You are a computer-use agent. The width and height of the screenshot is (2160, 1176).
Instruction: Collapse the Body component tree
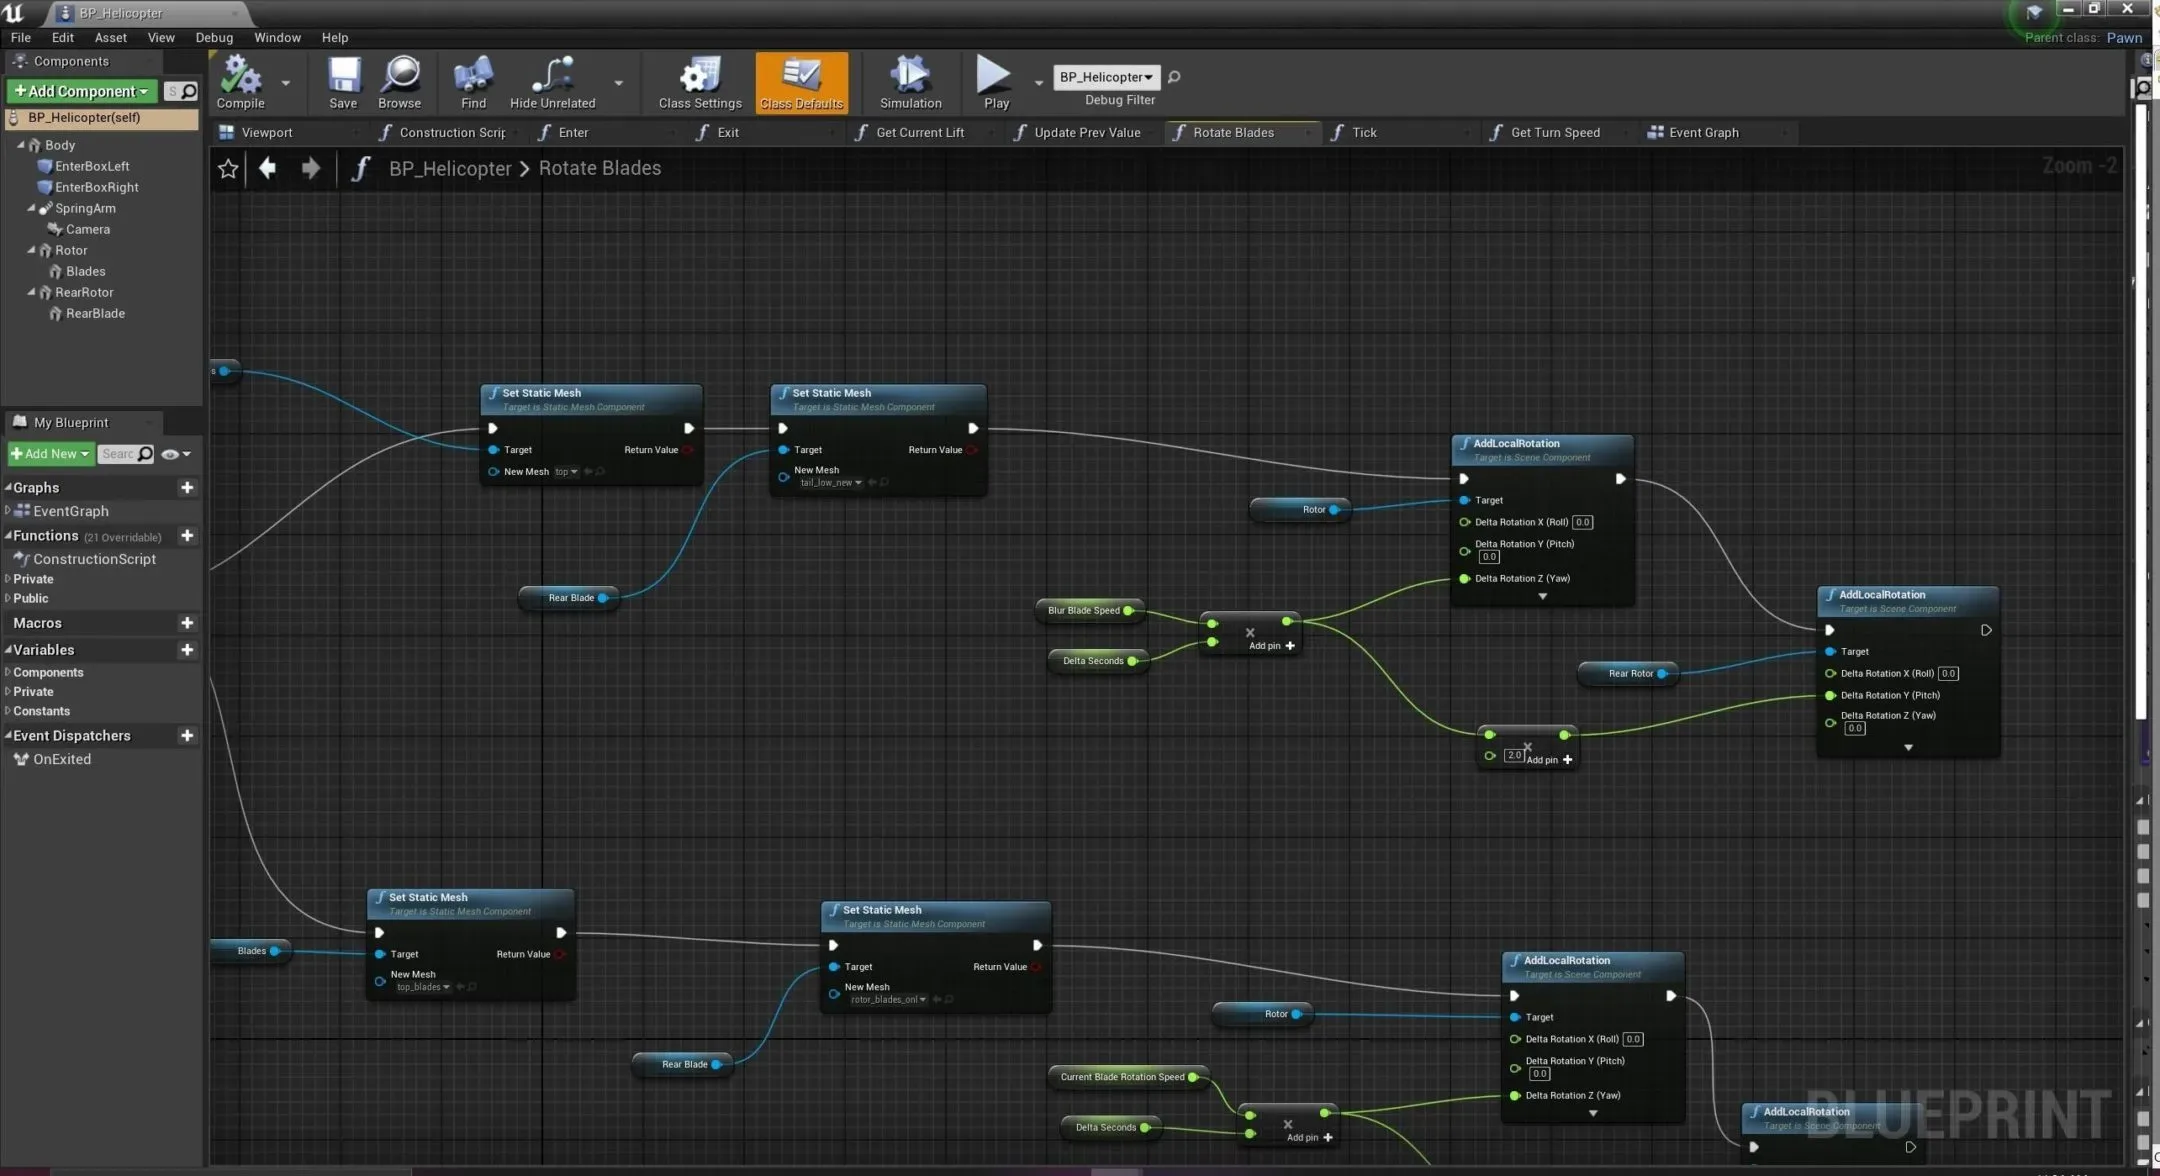(x=20, y=145)
